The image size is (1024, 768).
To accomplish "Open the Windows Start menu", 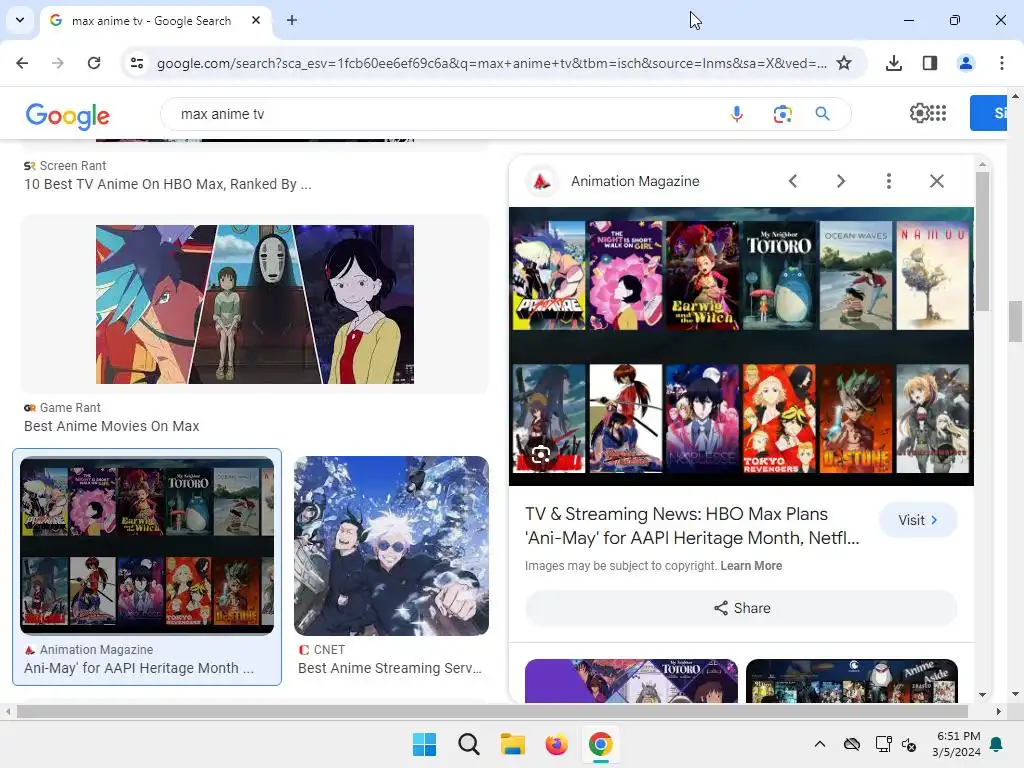I will point(424,744).
